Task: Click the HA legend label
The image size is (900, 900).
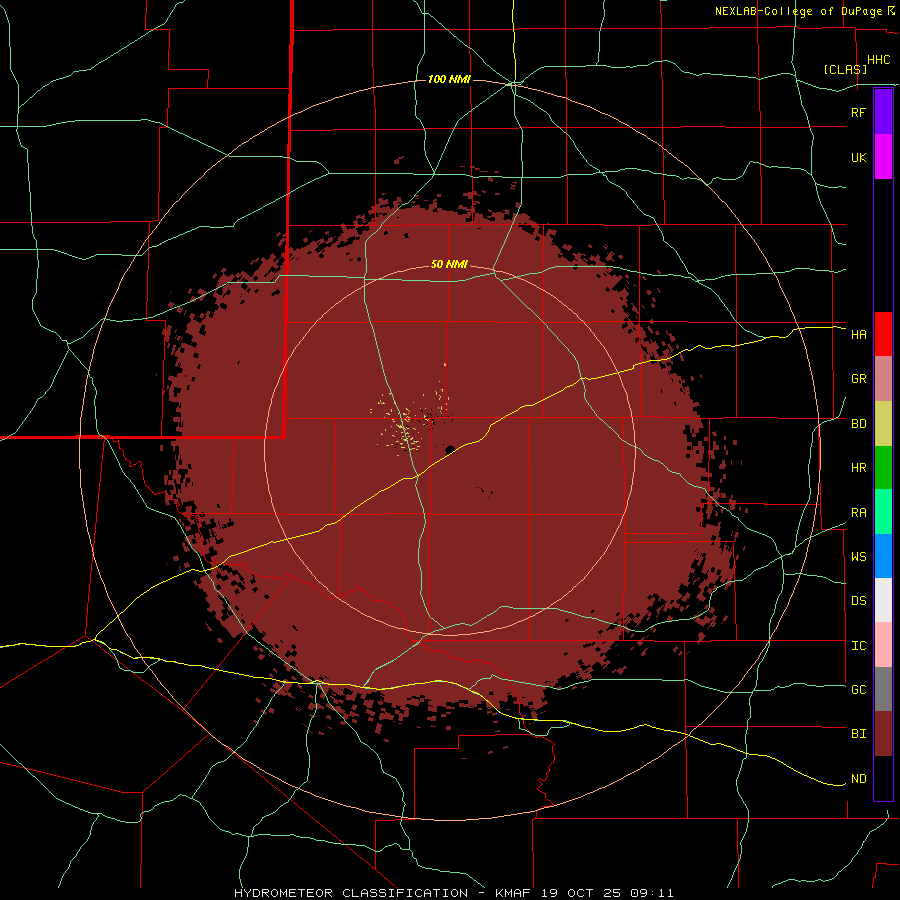Action: 858,334
